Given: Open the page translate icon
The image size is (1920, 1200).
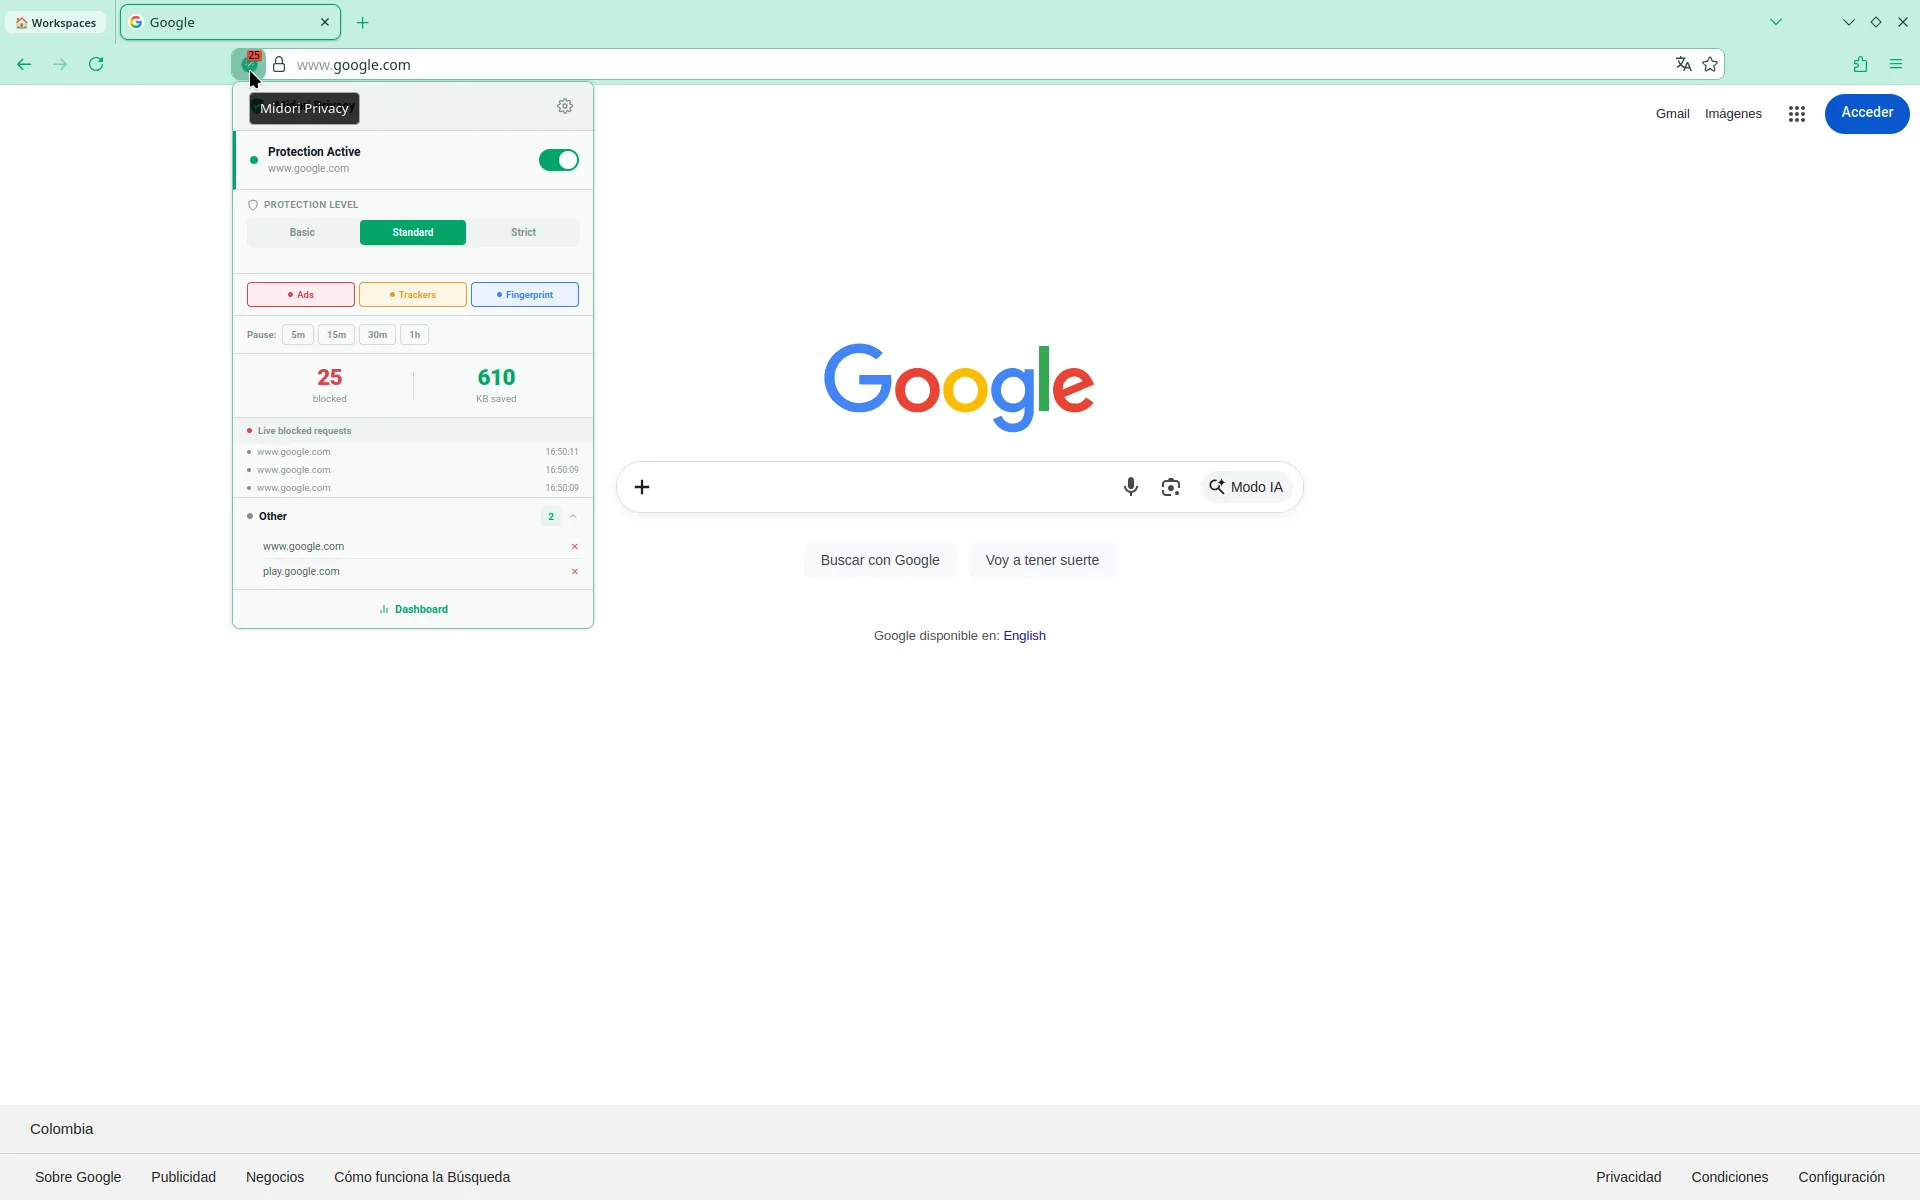Looking at the screenshot, I should pyautogui.click(x=1684, y=64).
